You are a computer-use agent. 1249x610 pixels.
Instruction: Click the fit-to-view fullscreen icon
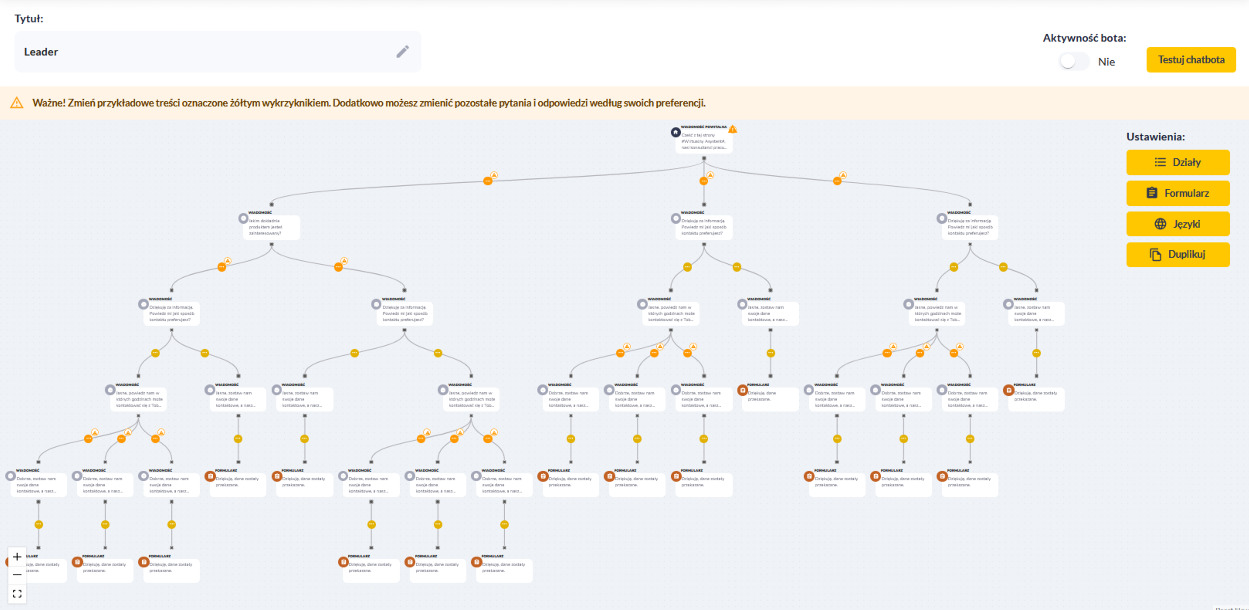[x=17, y=594]
